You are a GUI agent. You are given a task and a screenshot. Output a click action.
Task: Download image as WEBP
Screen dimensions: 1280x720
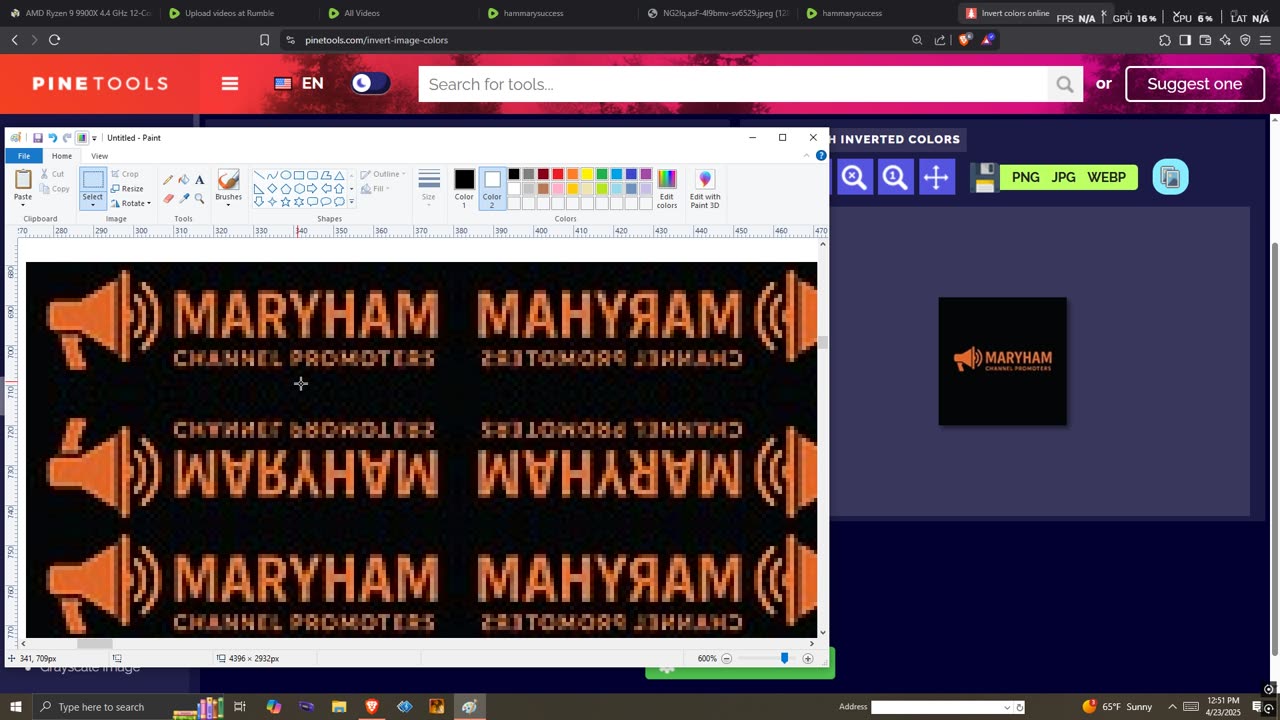(1107, 177)
